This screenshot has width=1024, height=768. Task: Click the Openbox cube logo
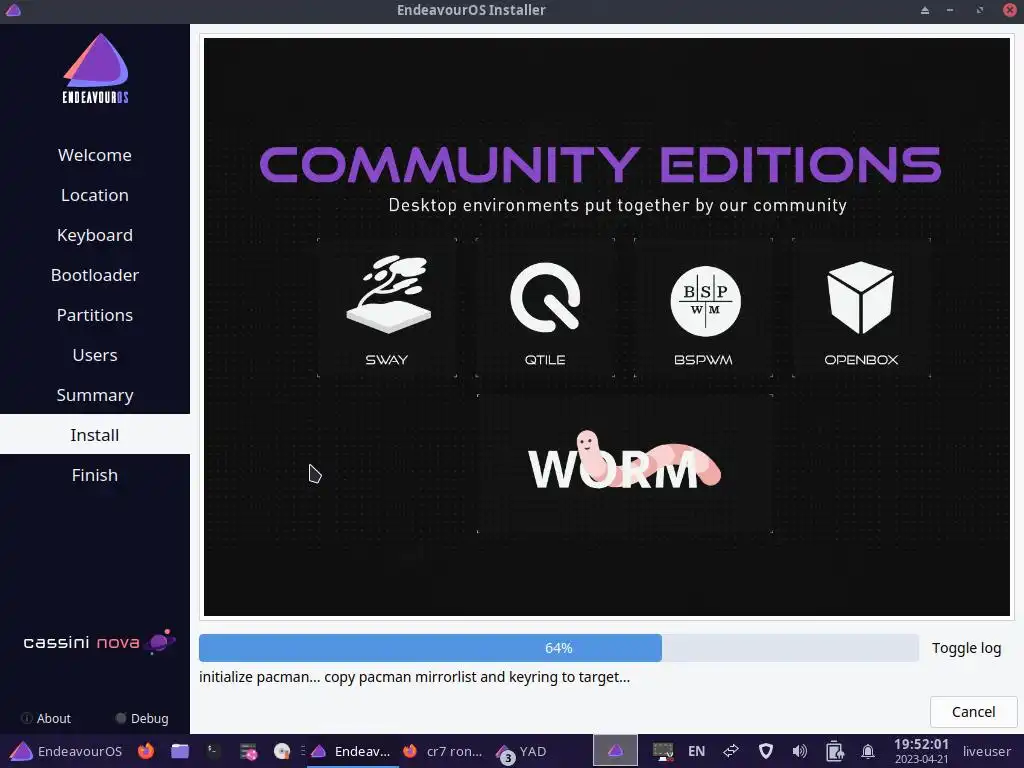tap(861, 297)
